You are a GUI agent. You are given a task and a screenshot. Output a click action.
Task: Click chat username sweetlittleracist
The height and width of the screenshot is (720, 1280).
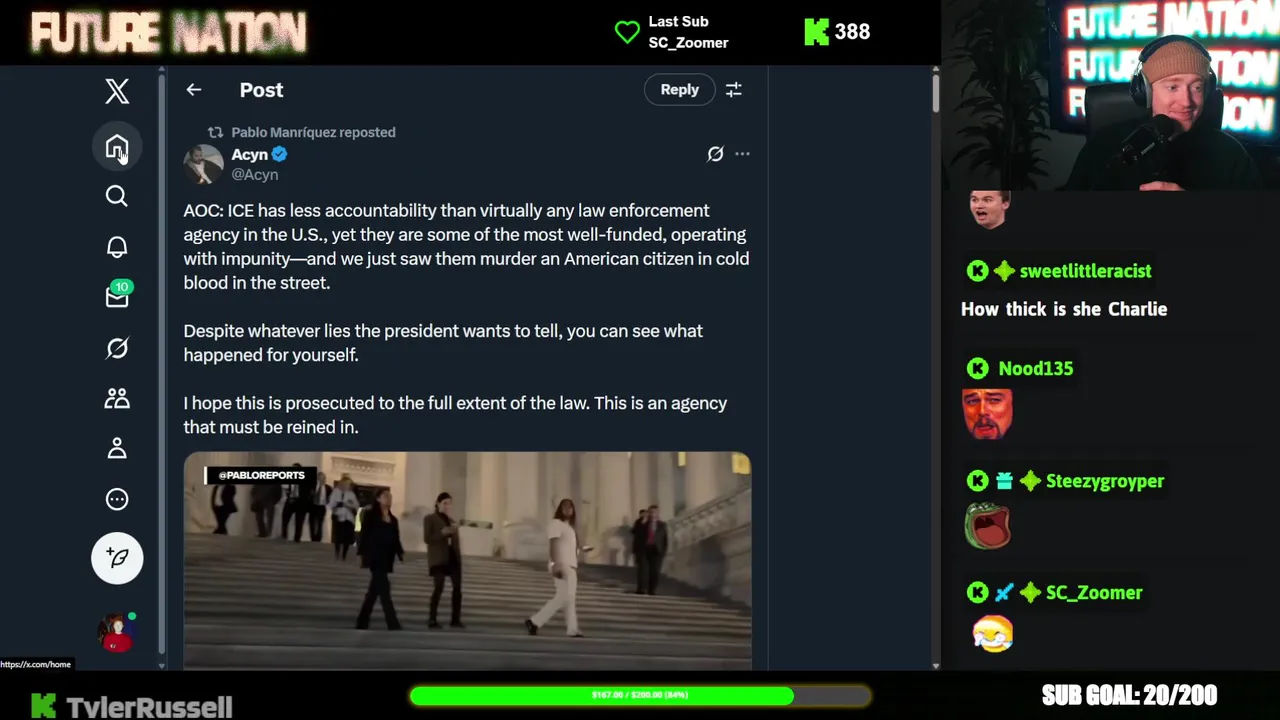(x=1085, y=271)
